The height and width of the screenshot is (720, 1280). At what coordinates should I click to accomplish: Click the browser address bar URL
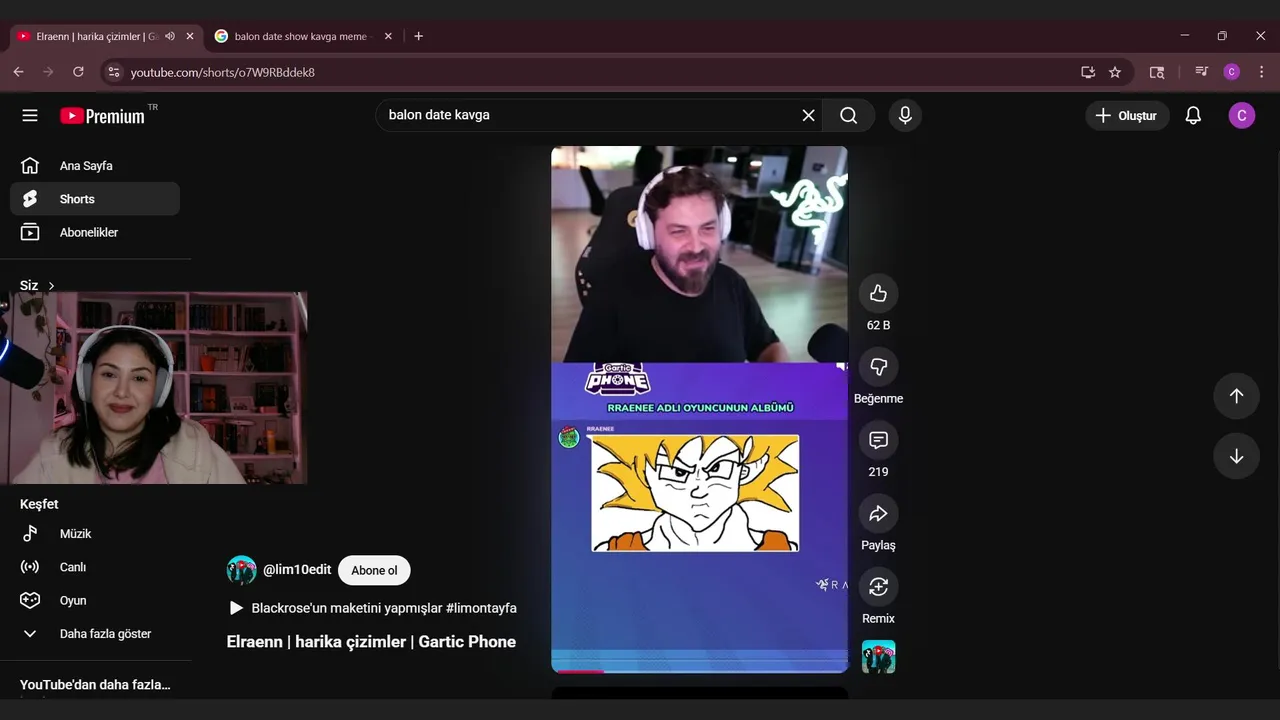[223, 72]
